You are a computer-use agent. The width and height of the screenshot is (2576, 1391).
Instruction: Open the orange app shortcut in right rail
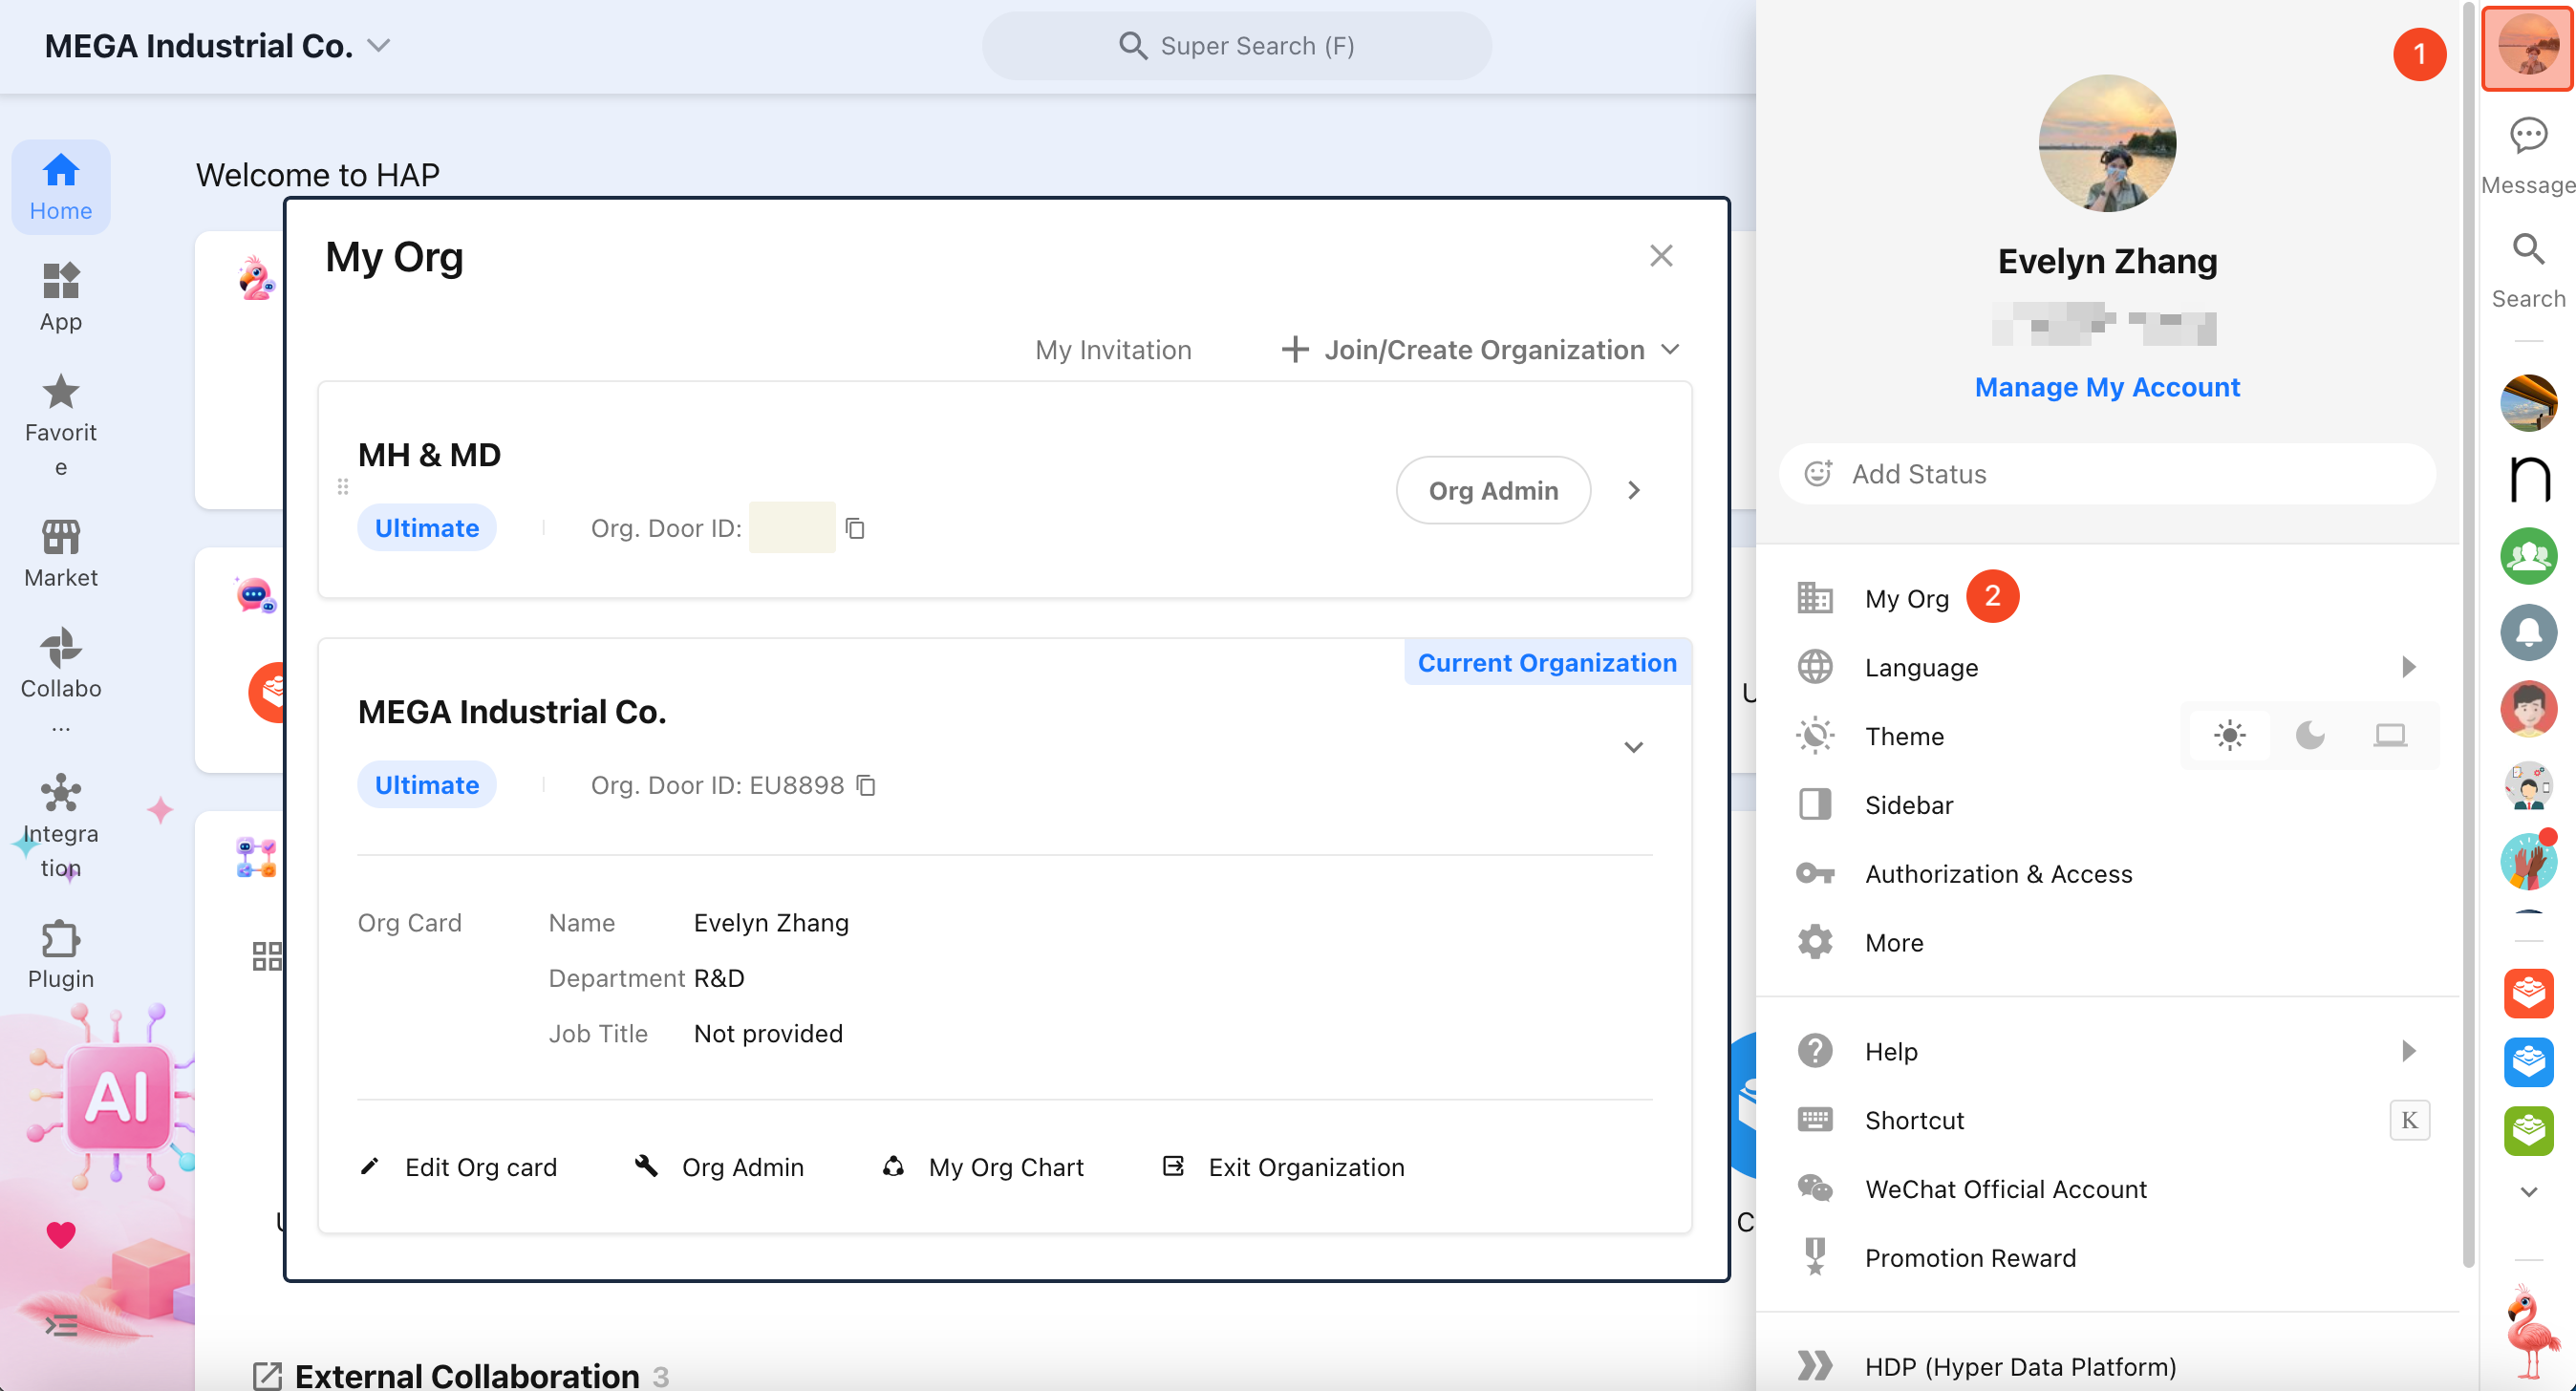tap(2528, 993)
